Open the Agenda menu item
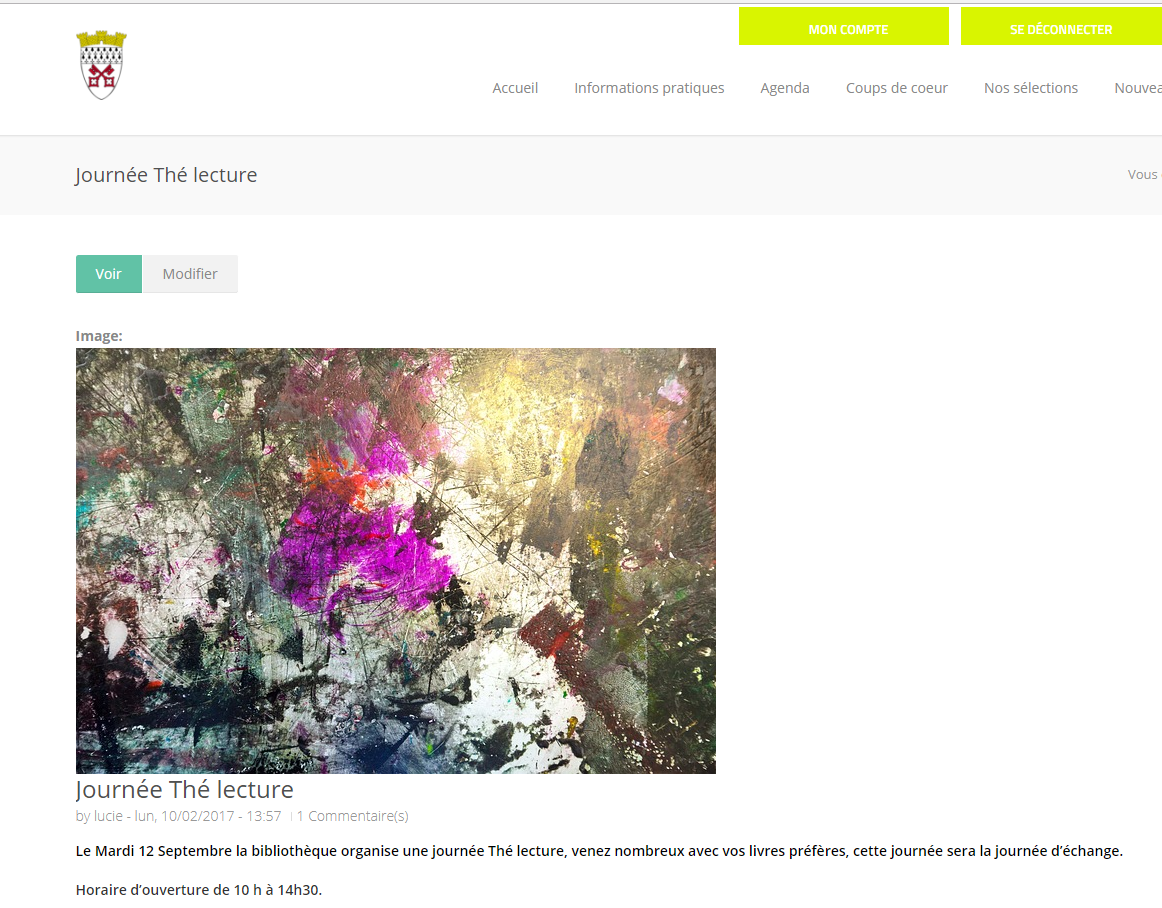Screen dimensions: 1162x908 point(785,87)
